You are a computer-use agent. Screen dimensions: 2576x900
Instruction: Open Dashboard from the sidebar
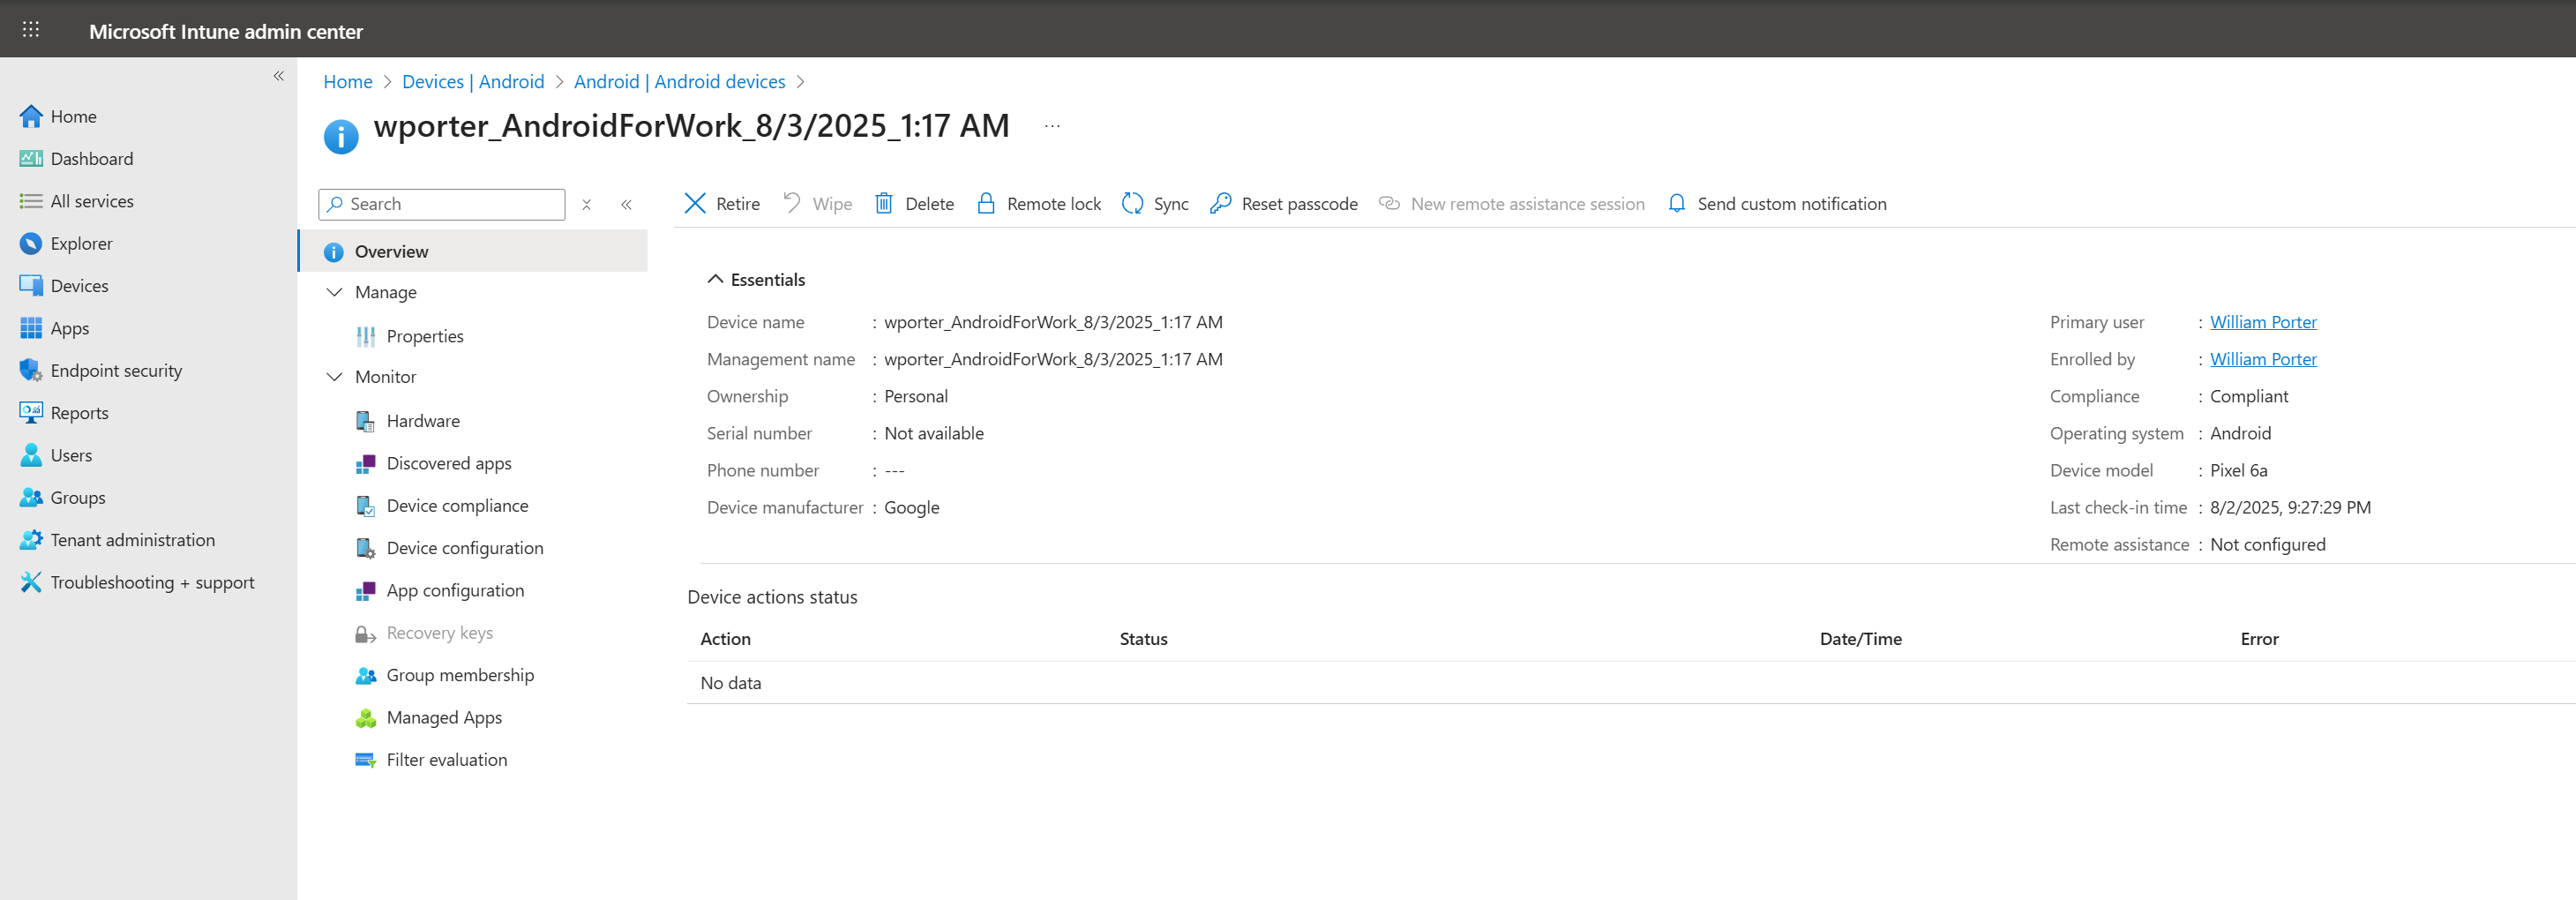pos(91,158)
